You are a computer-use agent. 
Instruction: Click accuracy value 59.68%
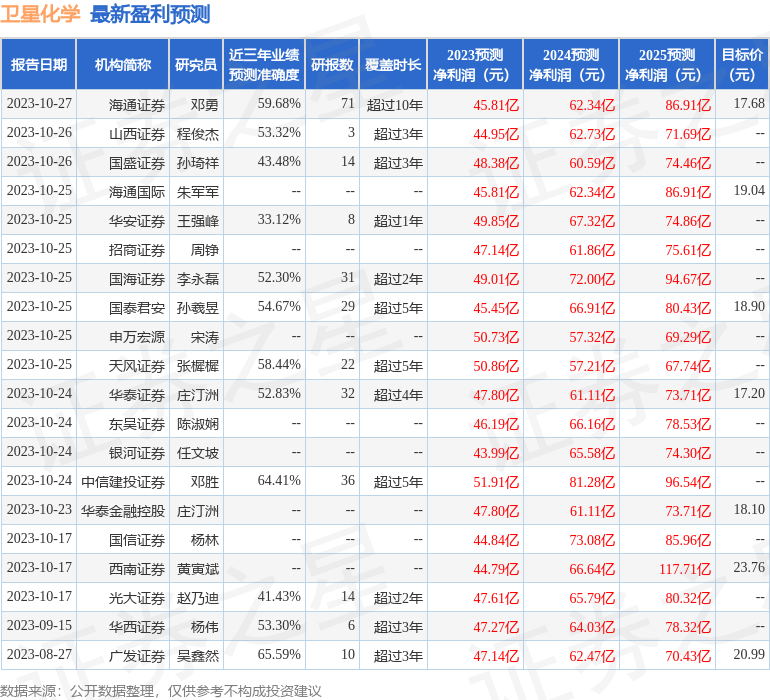[x=279, y=104]
